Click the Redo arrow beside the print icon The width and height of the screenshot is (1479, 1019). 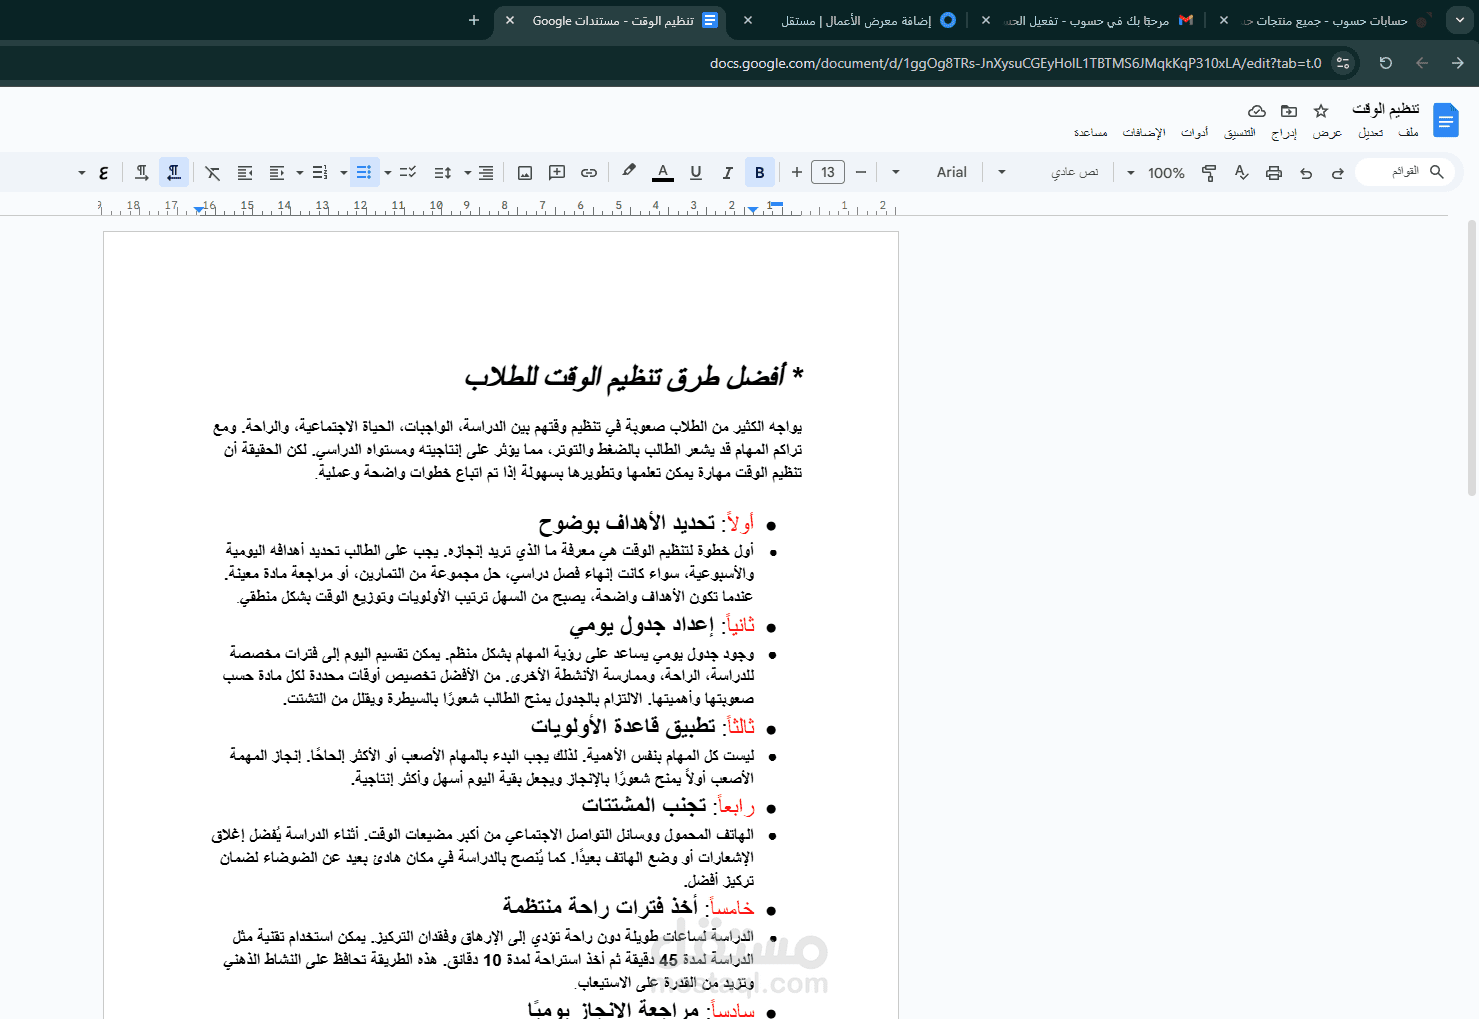click(1306, 173)
